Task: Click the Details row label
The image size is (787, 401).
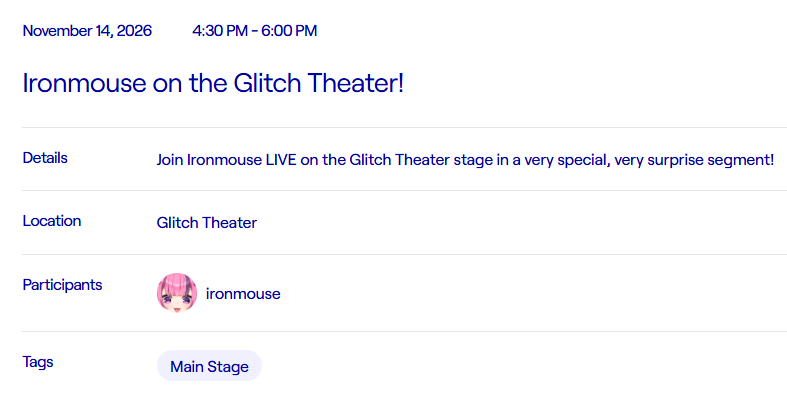Action: (x=45, y=158)
